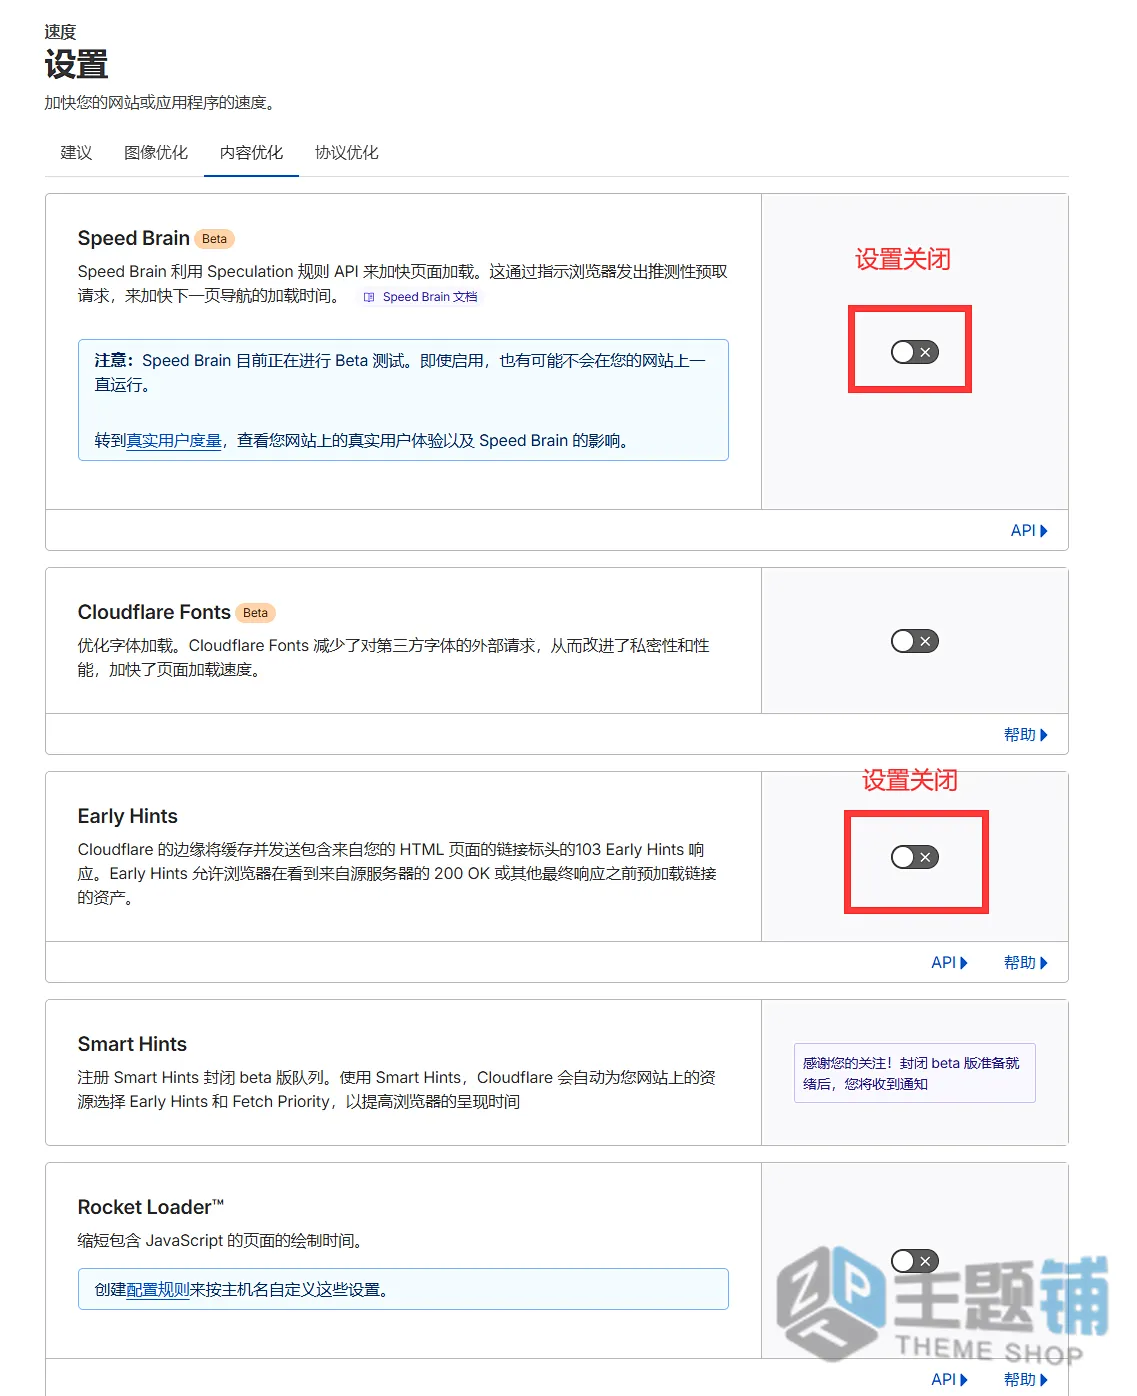The height and width of the screenshot is (1396, 1137).
Task: Expand 帮助 under Cloudflare Fonts
Action: click(1026, 735)
